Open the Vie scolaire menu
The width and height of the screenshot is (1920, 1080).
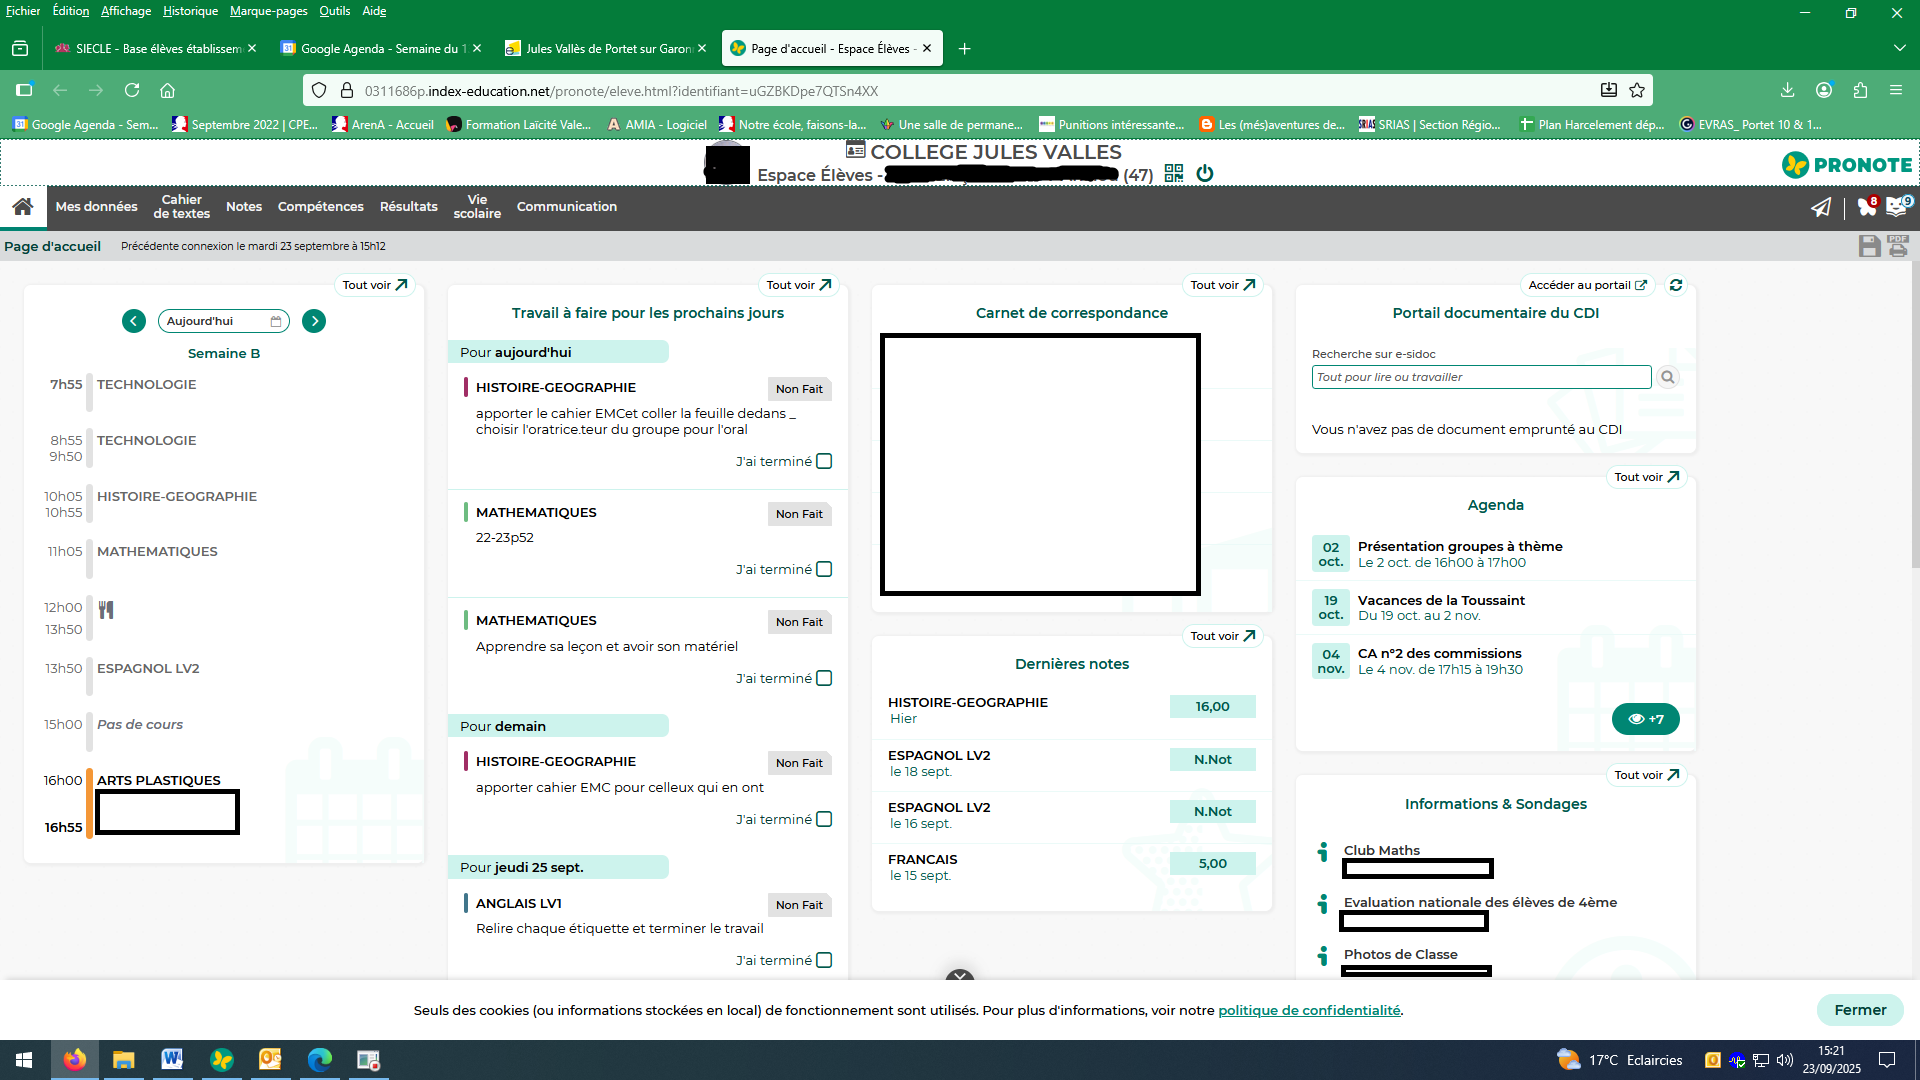[477, 207]
